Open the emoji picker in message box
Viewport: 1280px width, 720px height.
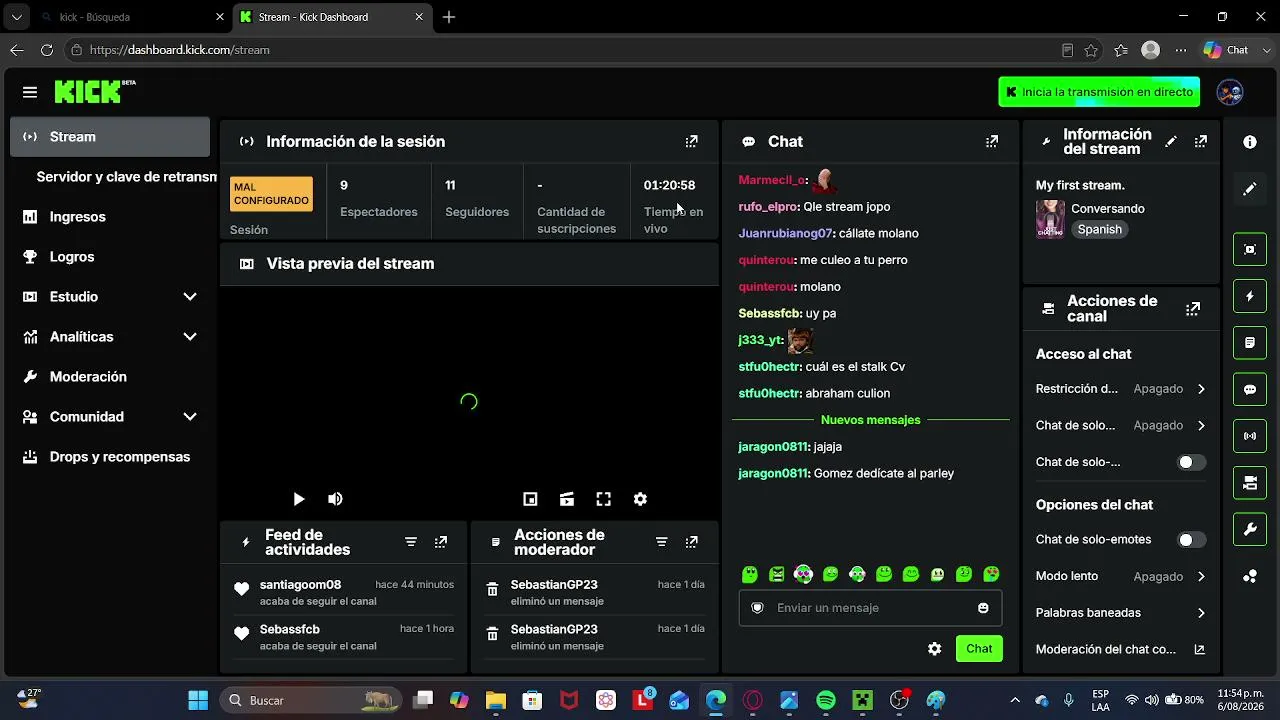click(983, 608)
